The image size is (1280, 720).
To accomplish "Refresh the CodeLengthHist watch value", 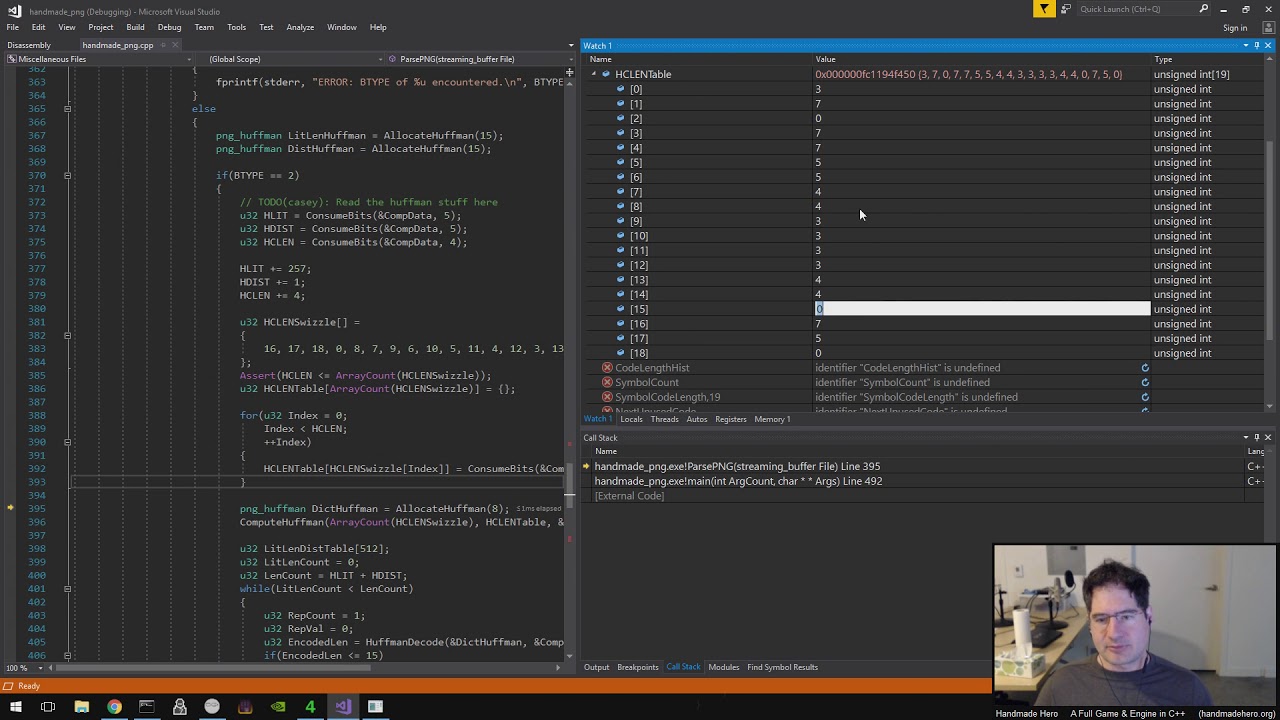I will (1145, 368).
